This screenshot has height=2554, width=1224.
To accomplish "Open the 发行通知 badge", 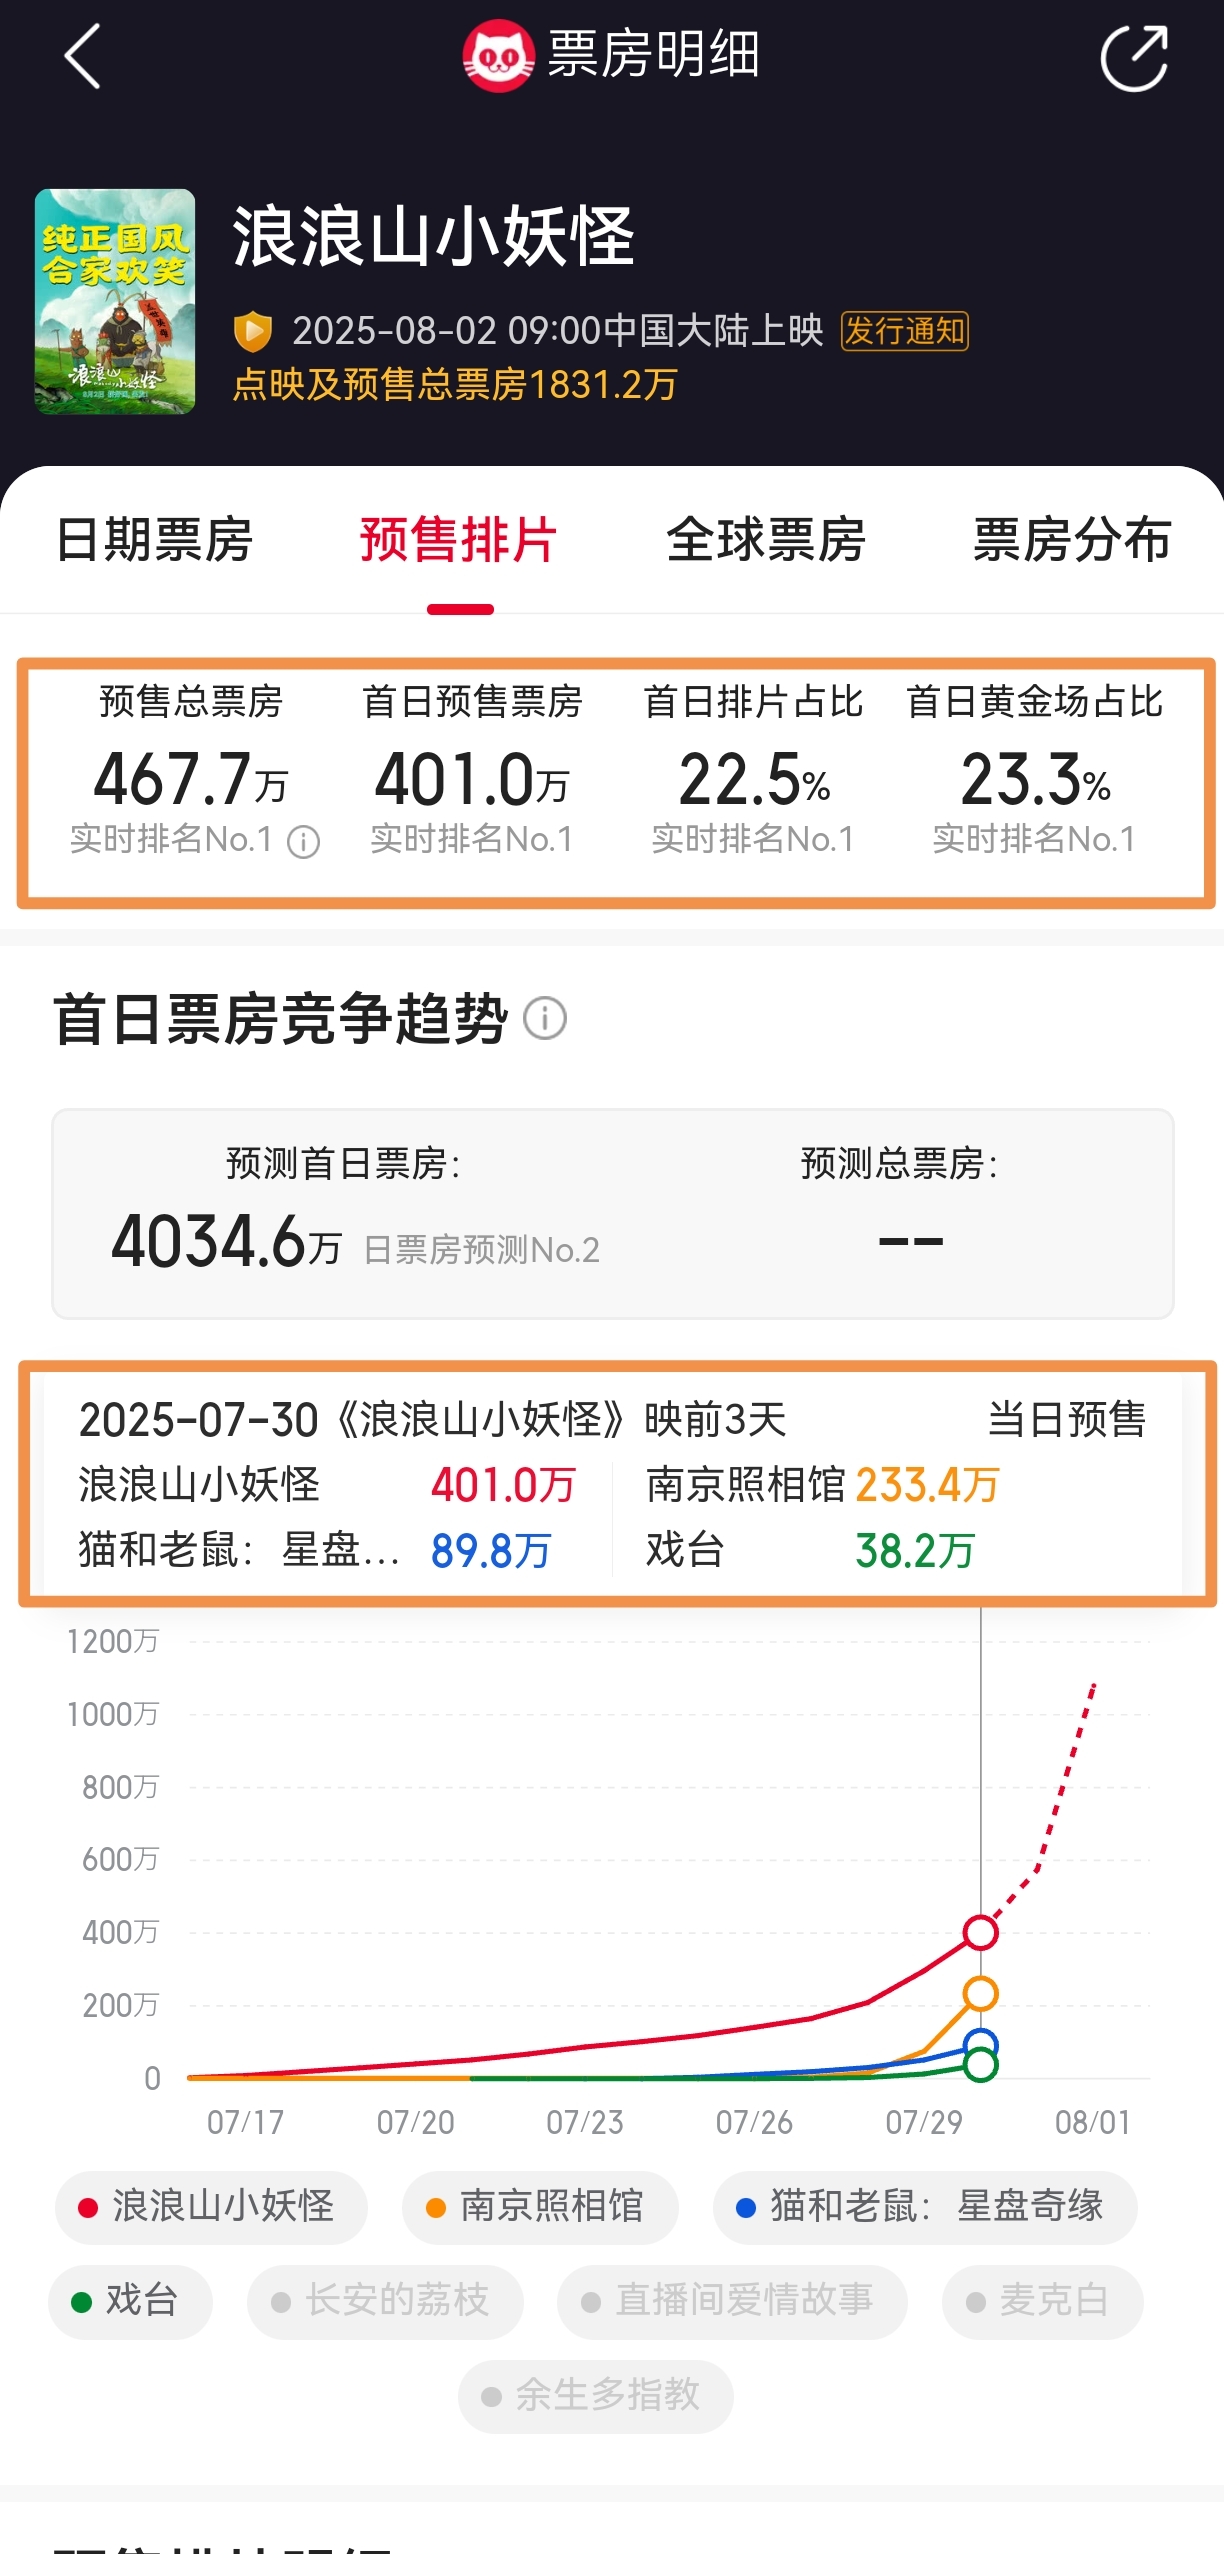I will point(904,331).
